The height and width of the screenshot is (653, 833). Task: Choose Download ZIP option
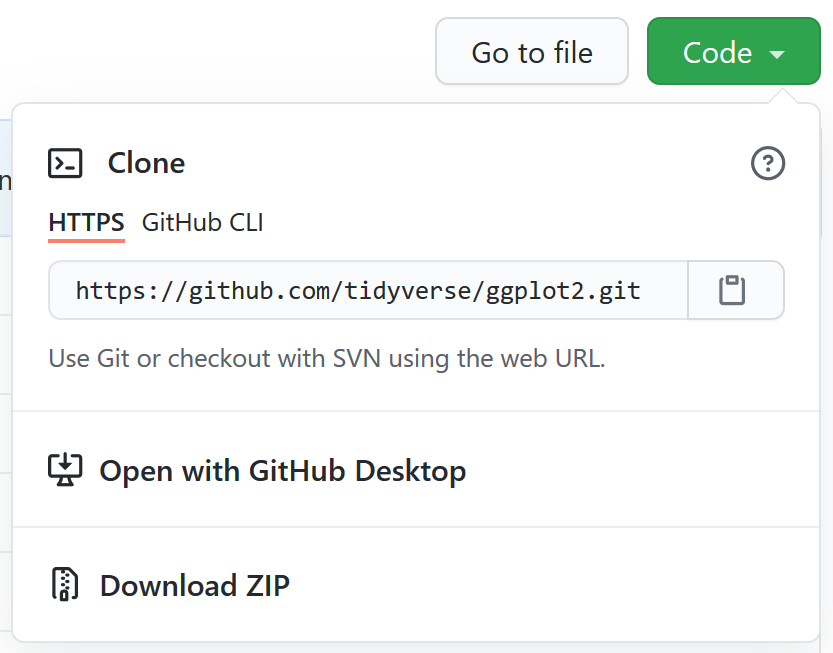(416, 585)
